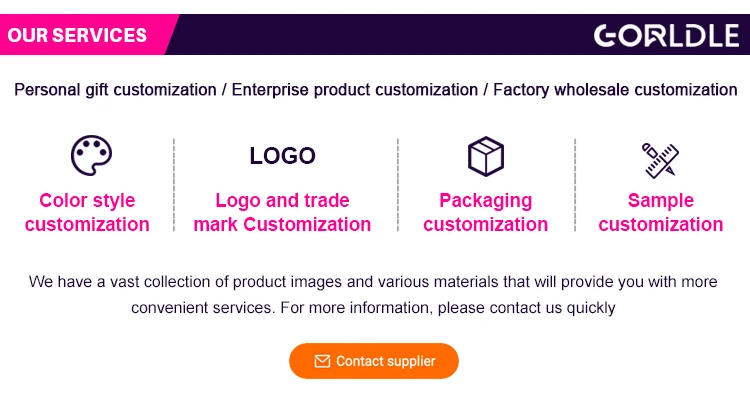Viewport: 750px width, 401px height.
Task: Click the Contact supplier button
Action: coord(374,361)
